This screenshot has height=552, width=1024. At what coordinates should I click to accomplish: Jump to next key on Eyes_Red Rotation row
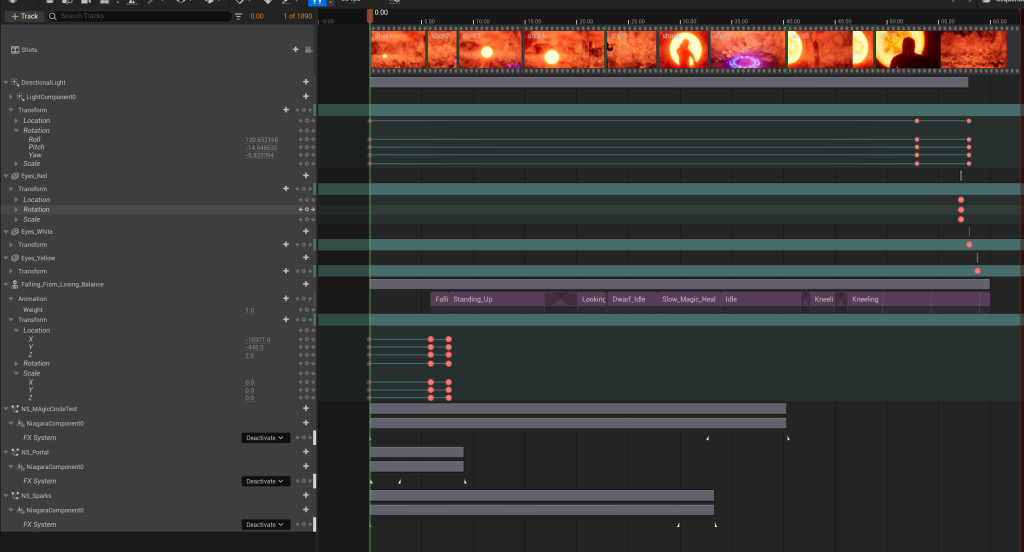(312, 210)
